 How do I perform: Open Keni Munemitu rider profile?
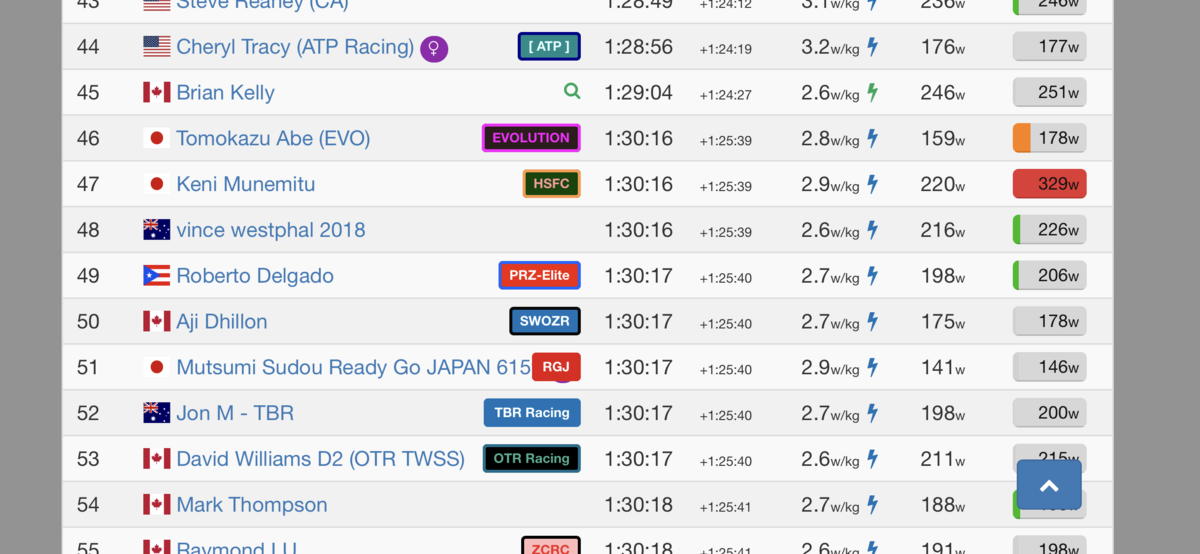coord(245,184)
